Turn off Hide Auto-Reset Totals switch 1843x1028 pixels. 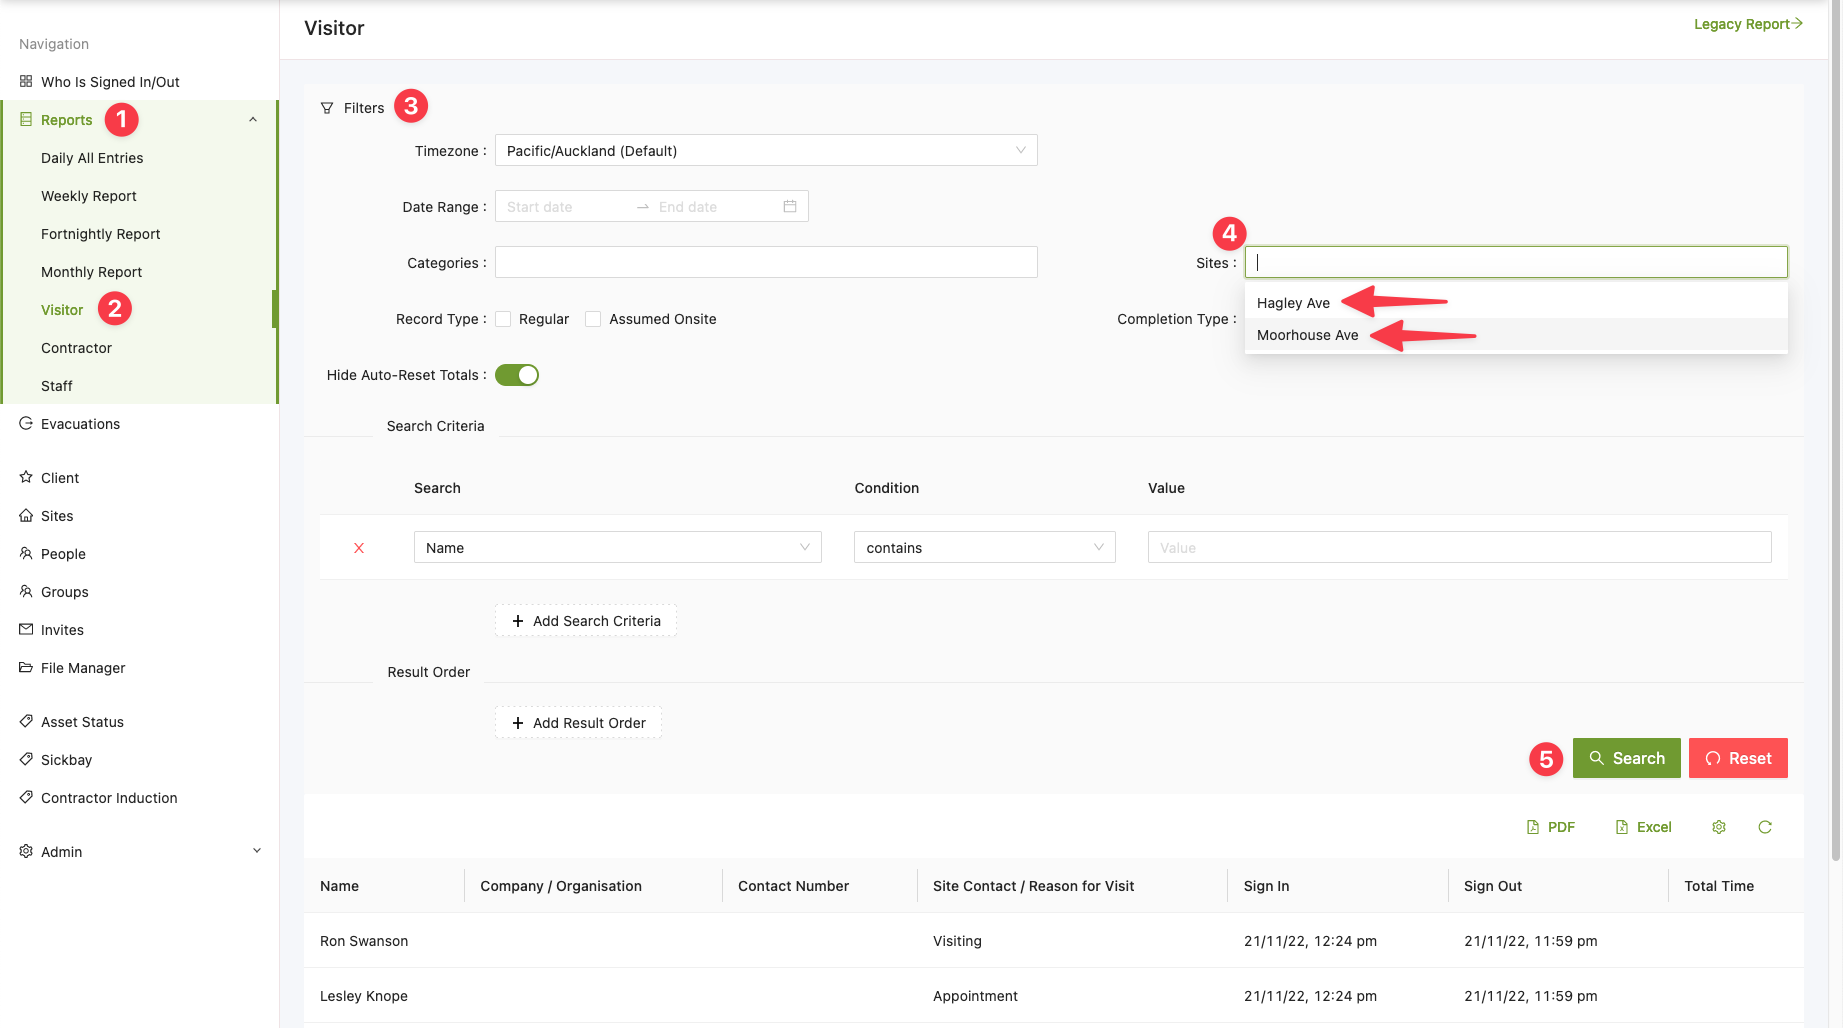pos(517,375)
